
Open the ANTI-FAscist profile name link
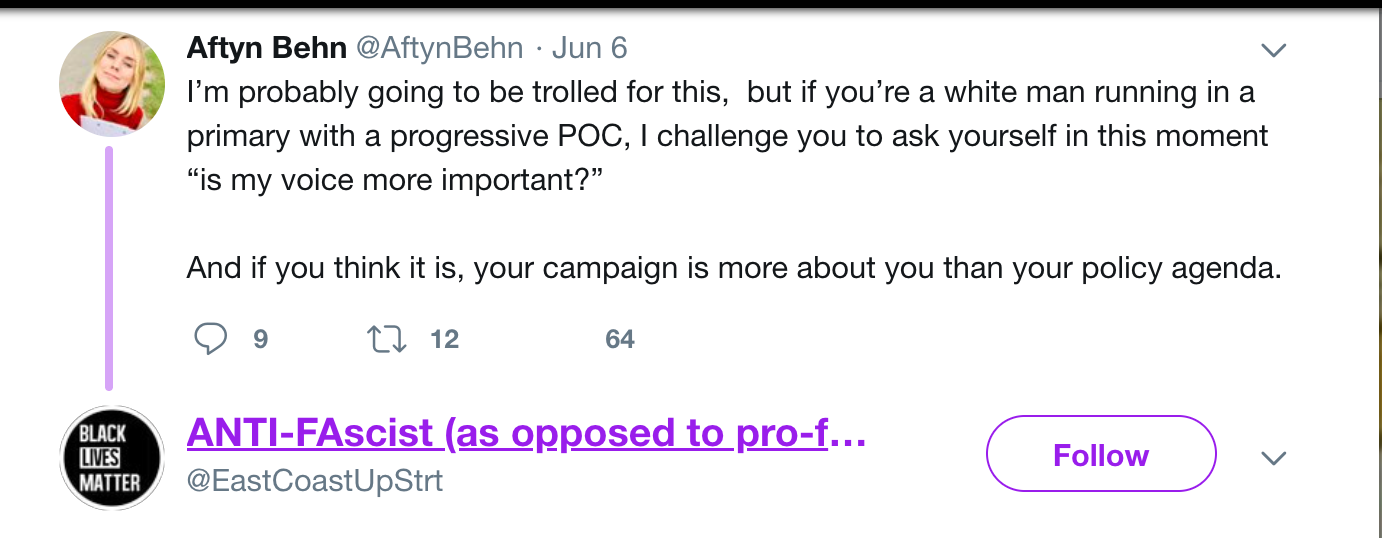tap(526, 433)
